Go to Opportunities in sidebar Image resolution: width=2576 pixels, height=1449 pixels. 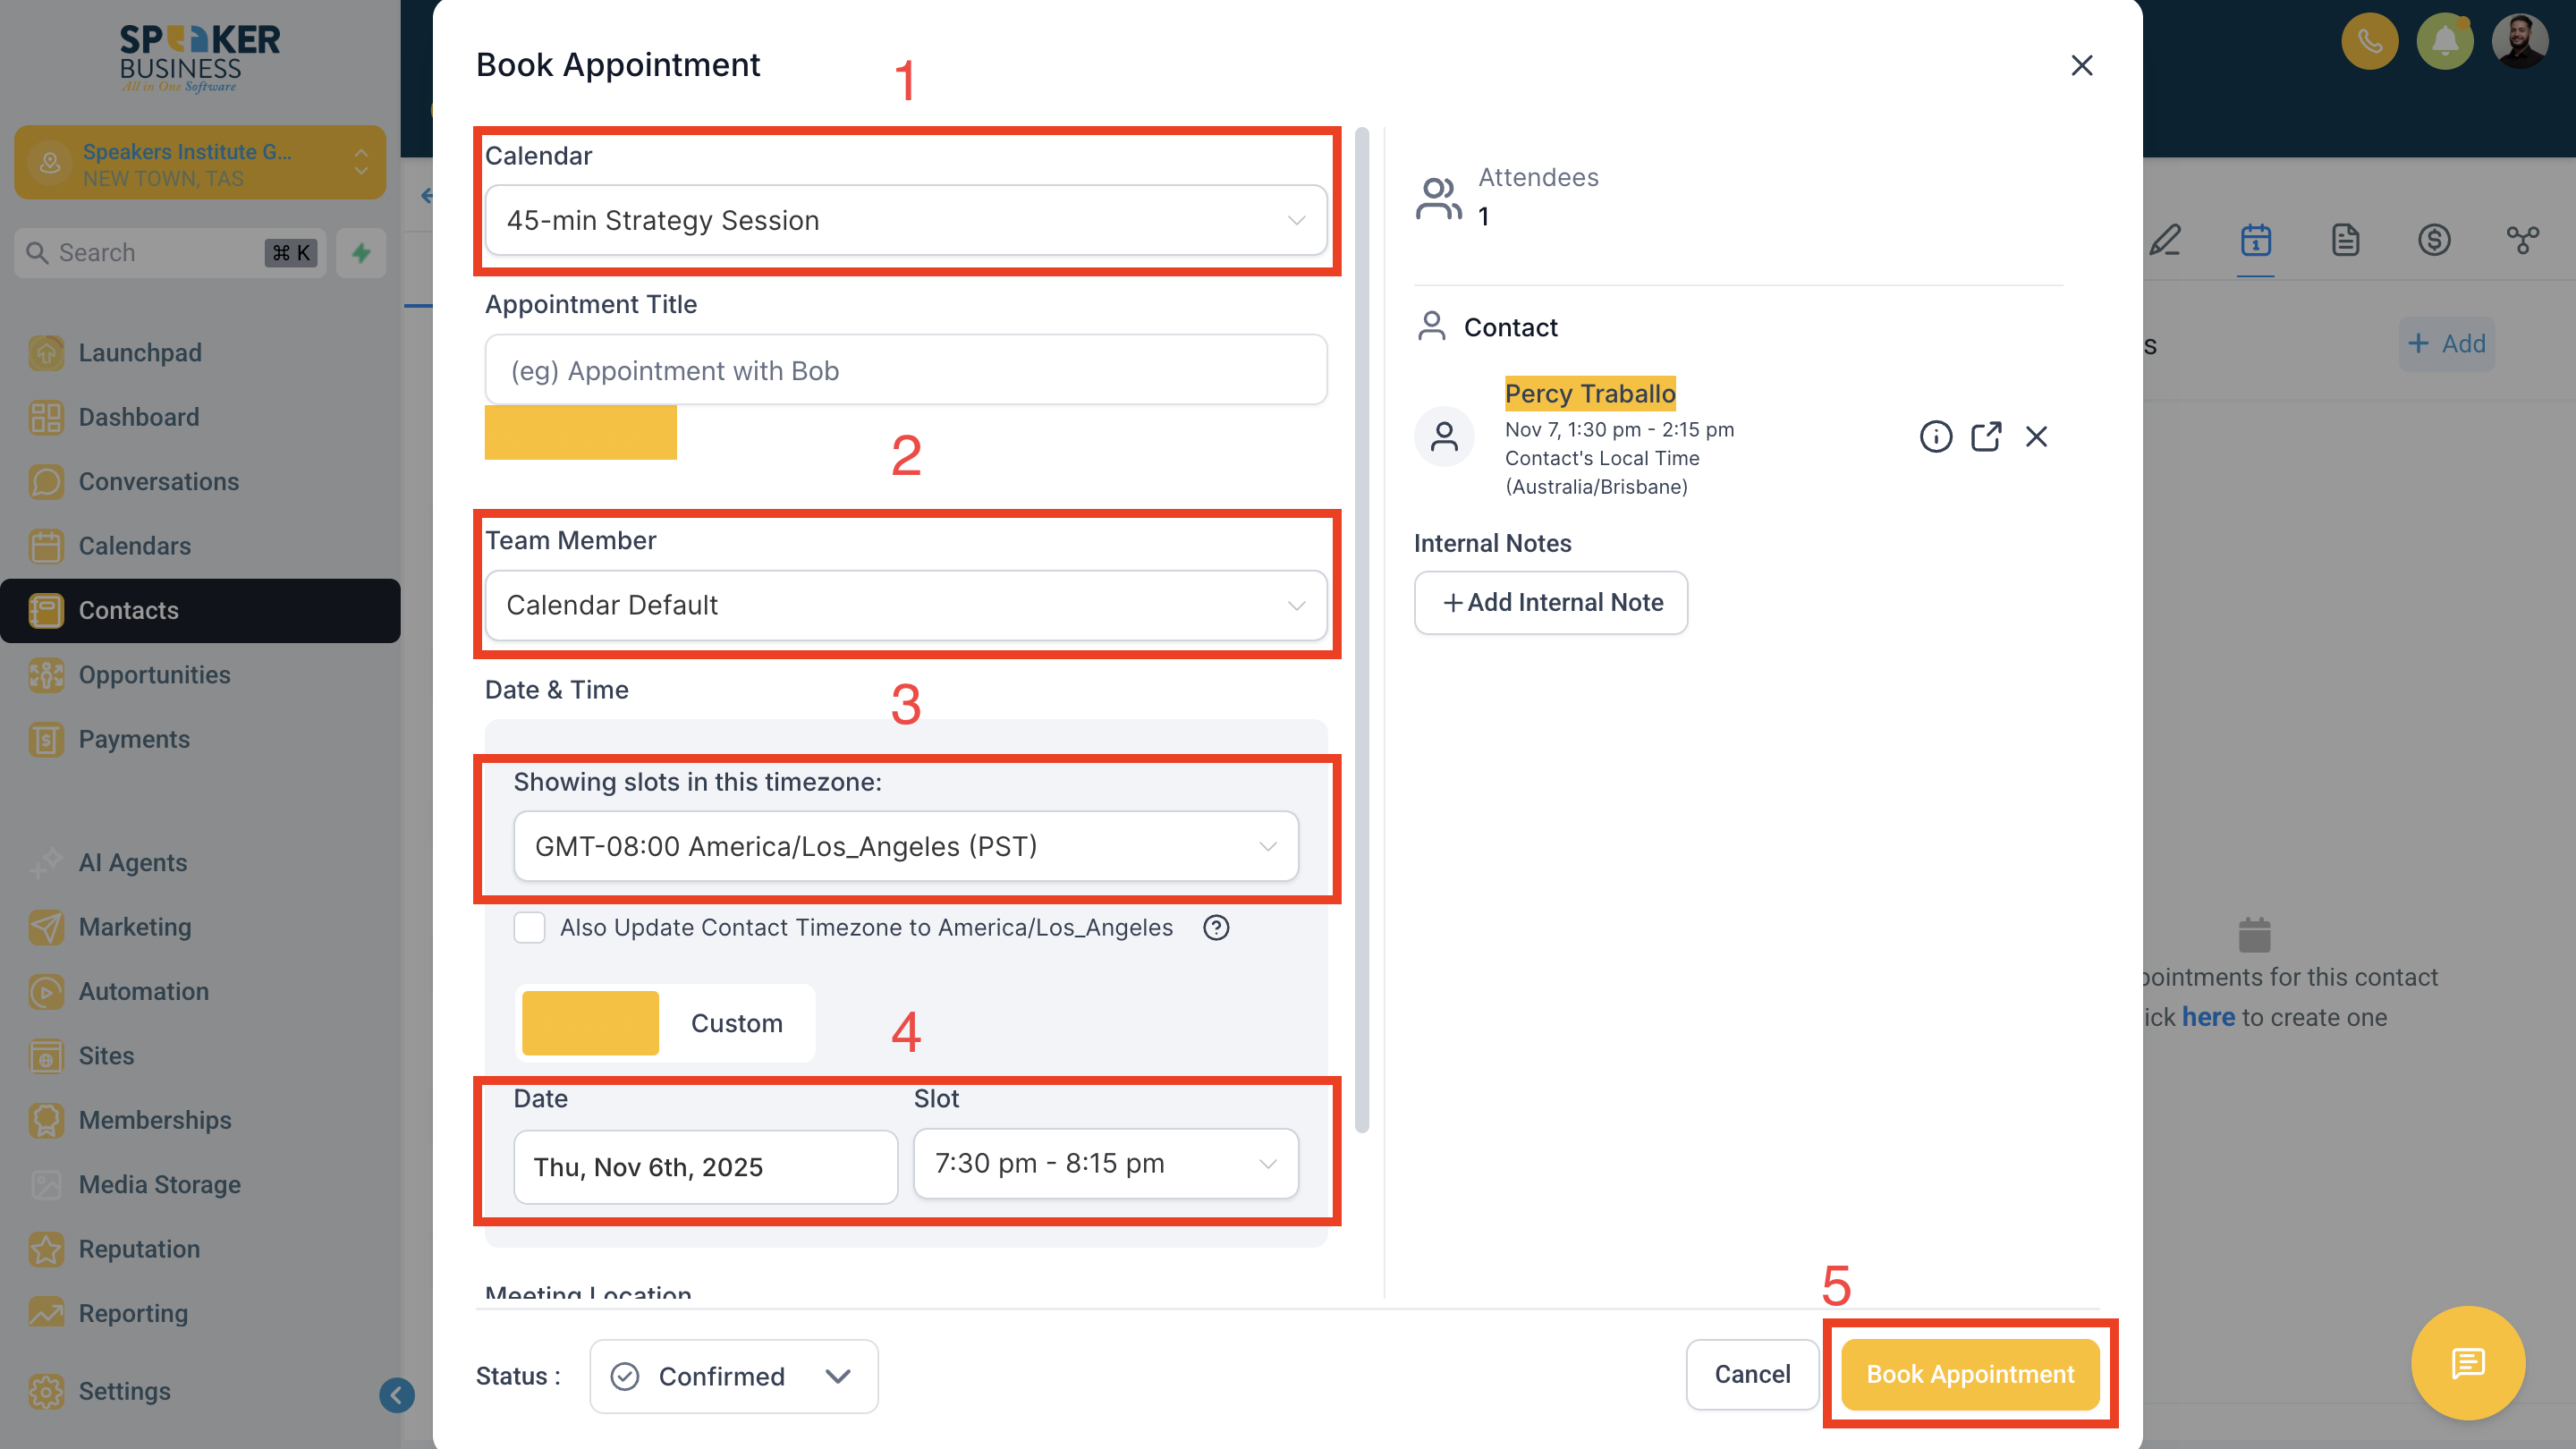(x=154, y=675)
